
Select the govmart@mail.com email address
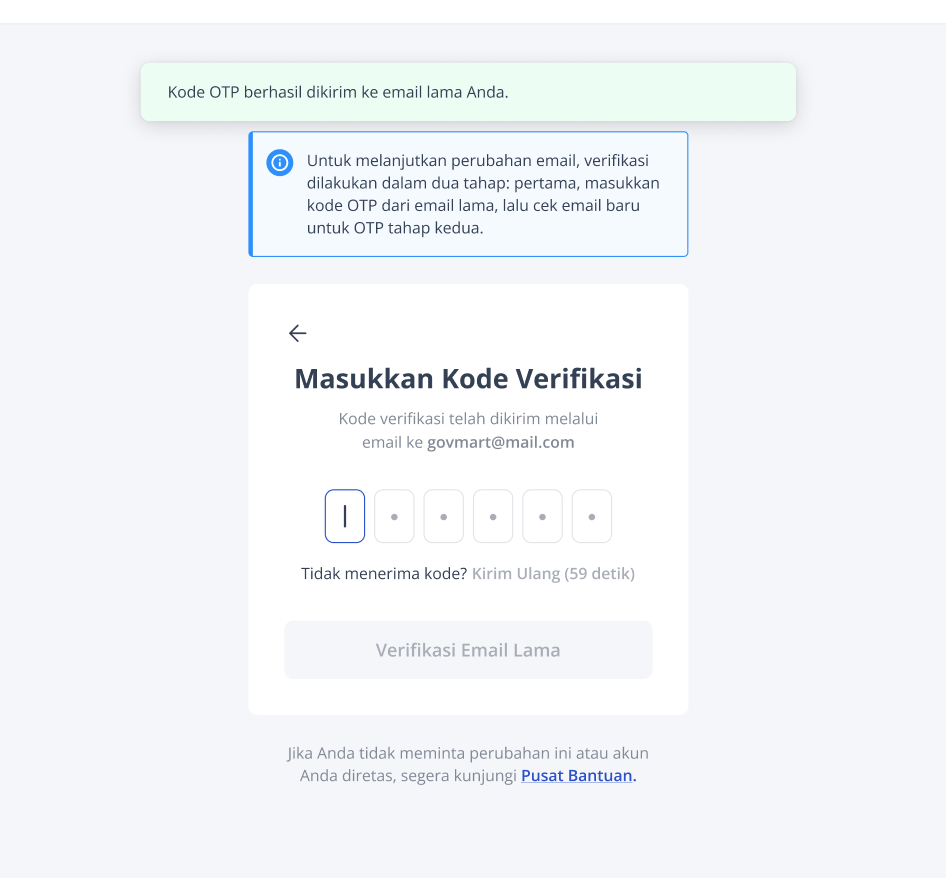point(501,442)
